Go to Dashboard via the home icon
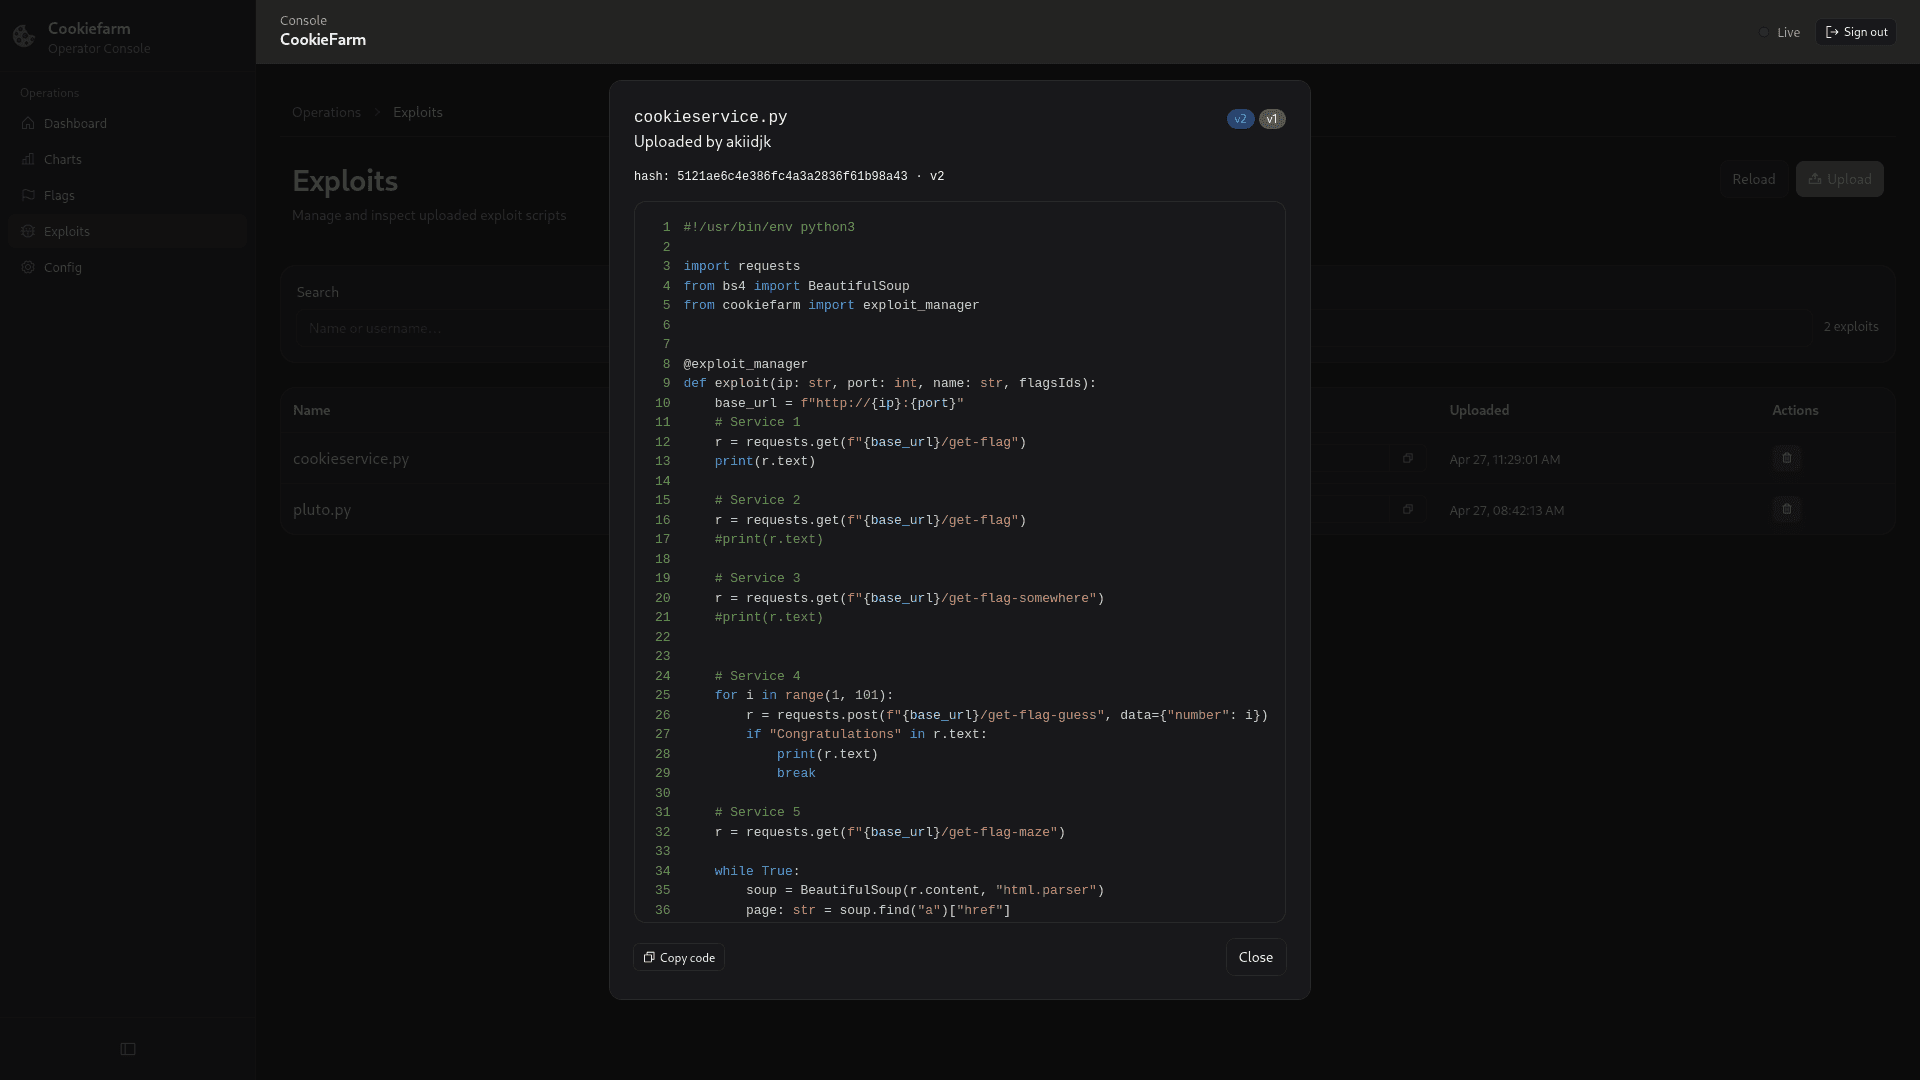Screen dimensions: 1920x1080 28,123
